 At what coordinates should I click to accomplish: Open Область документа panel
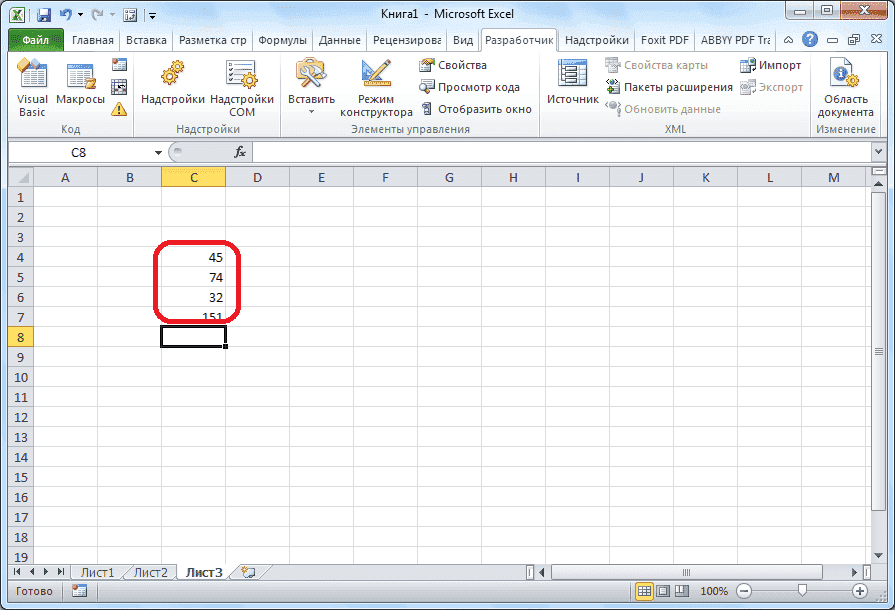pos(845,88)
